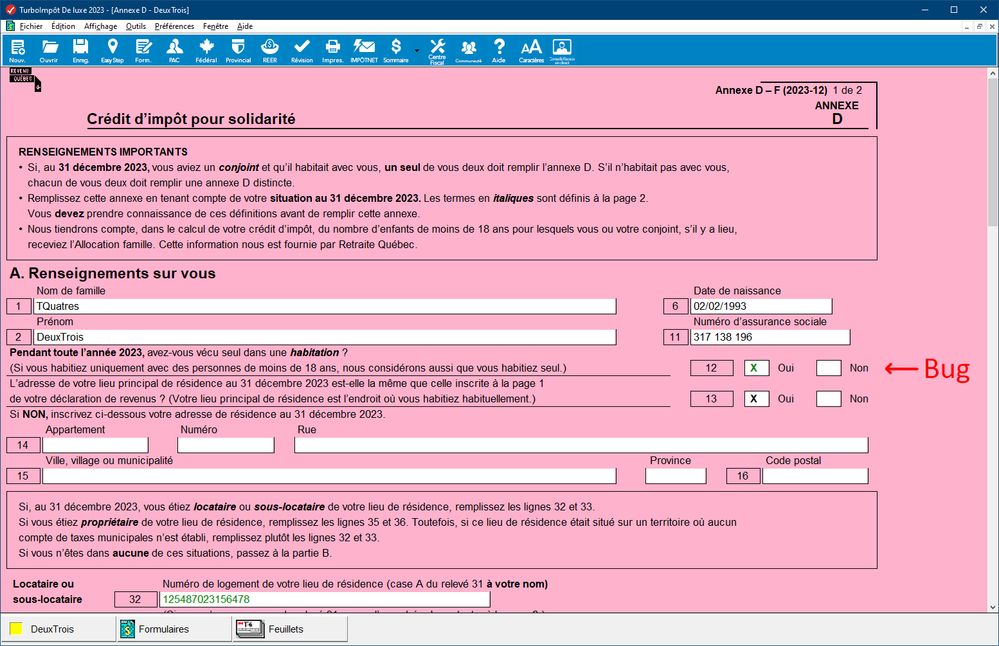Save the return with the Enreg. icon

tap(80, 50)
